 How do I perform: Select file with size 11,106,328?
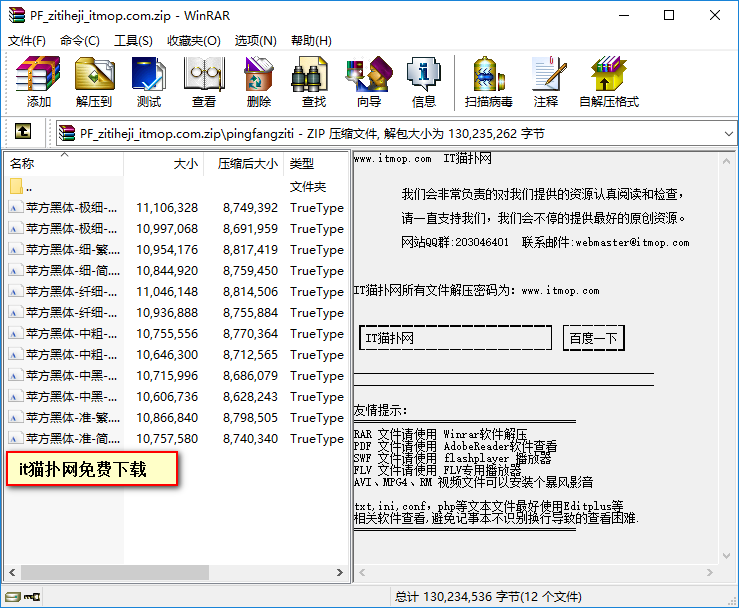pyautogui.click(x=176, y=208)
